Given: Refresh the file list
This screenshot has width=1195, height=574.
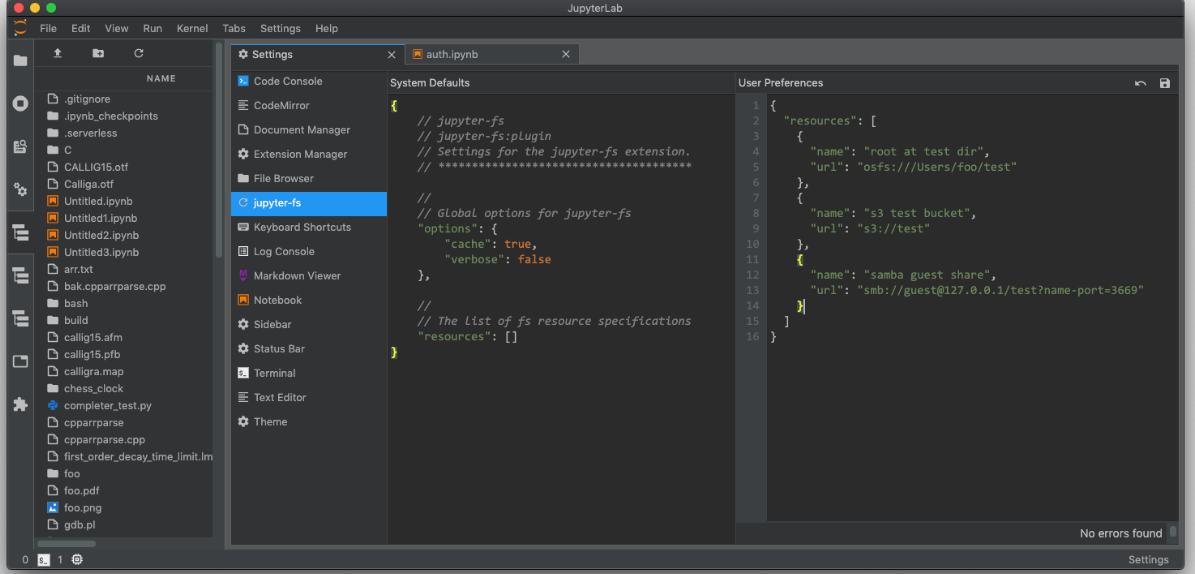Looking at the screenshot, I should 138,53.
